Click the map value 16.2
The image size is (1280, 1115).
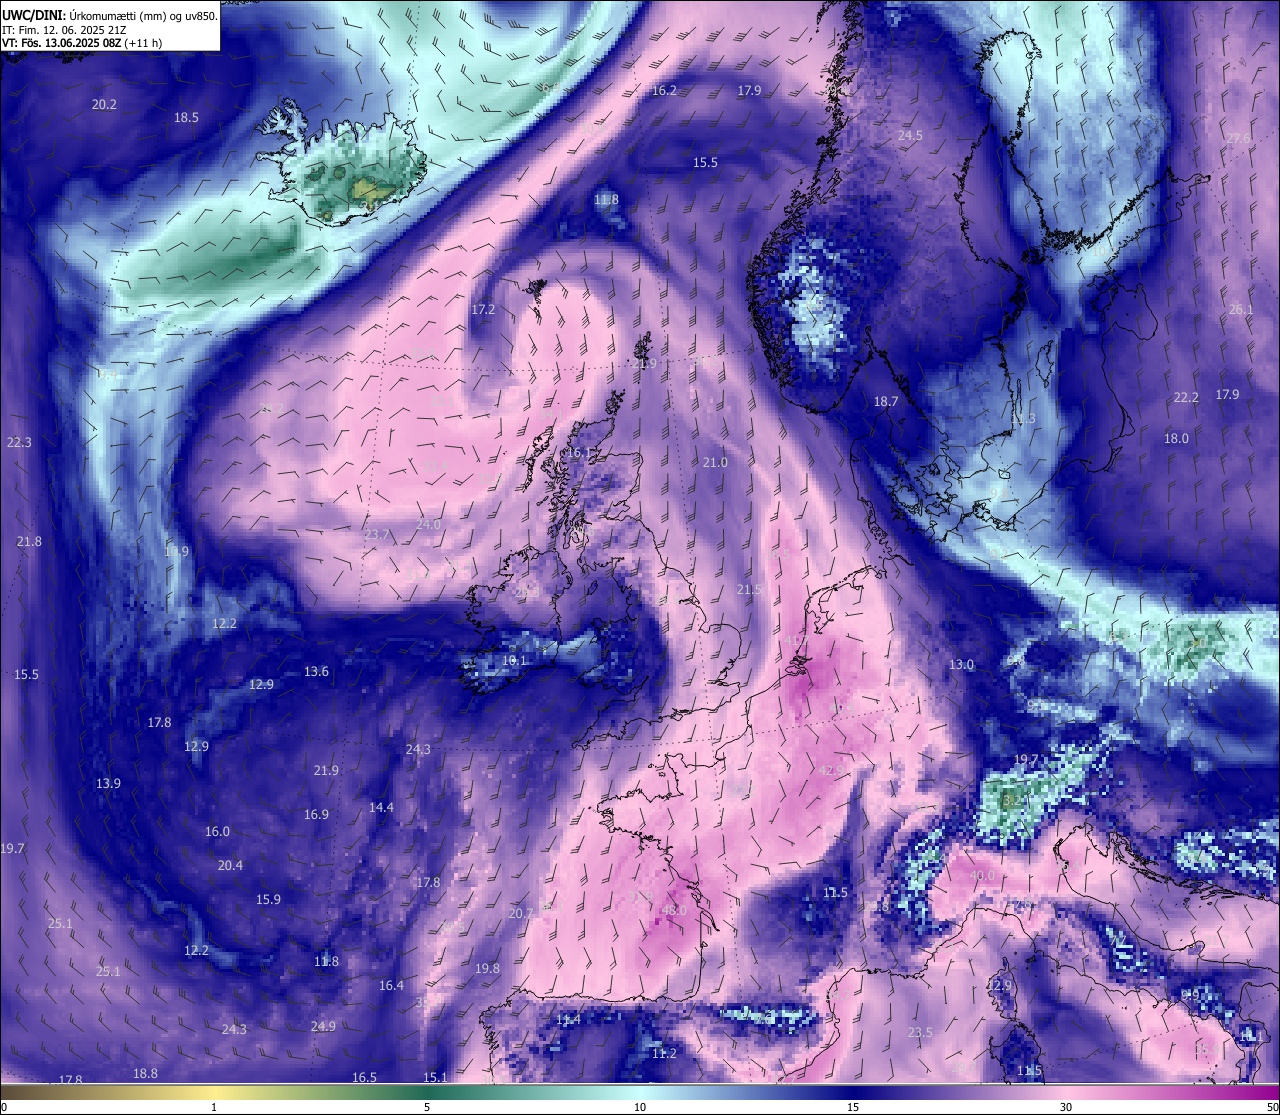664,91
